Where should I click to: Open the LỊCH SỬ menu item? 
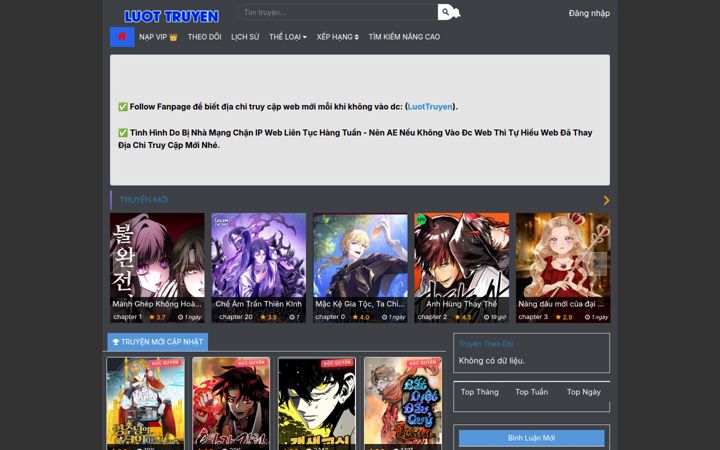click(245, 37)
